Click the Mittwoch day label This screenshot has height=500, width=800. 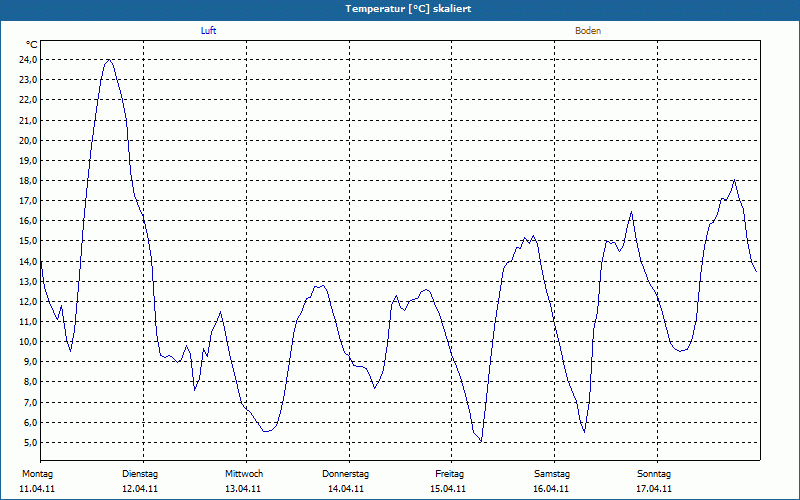[x=244, y=474]
